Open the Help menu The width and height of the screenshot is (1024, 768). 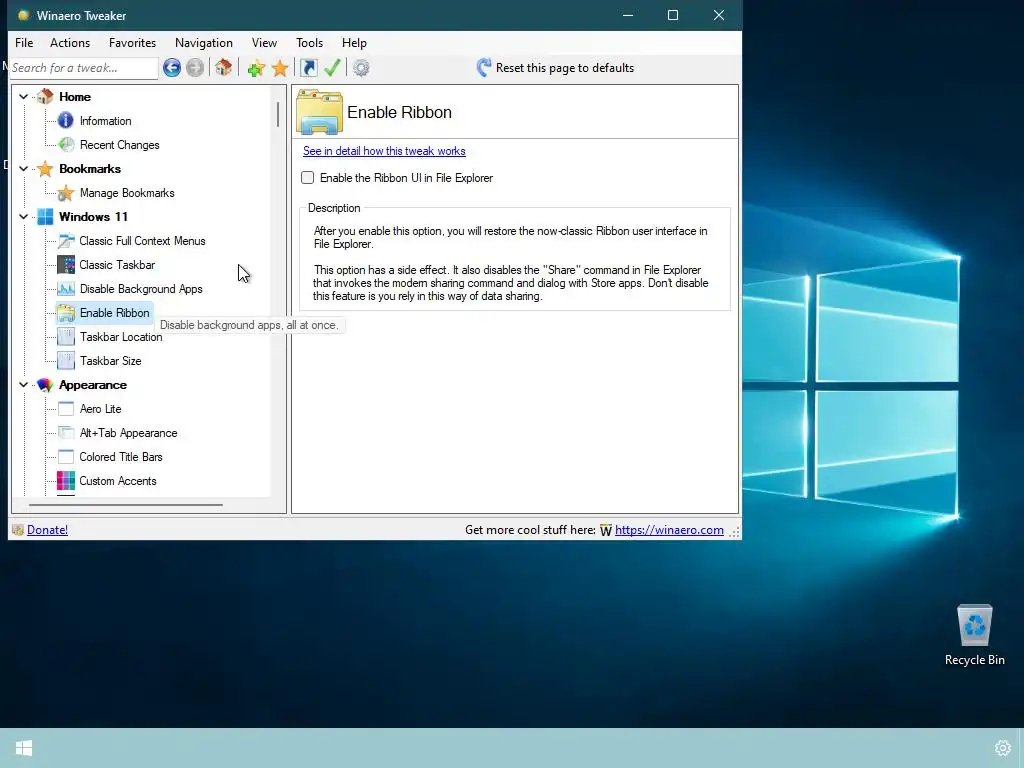click(x=354, y=42)
